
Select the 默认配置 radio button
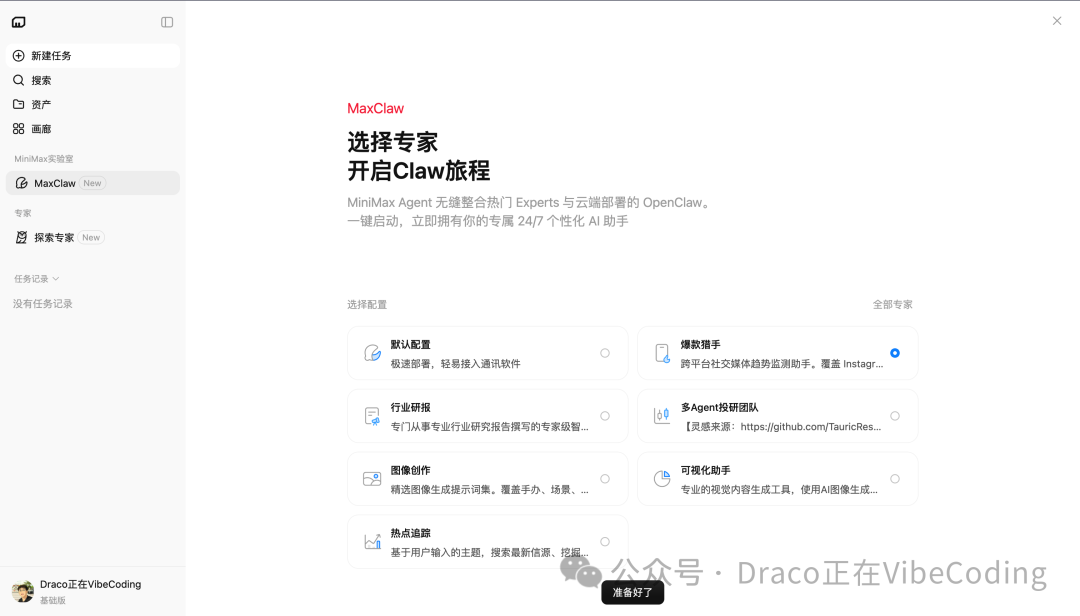604,352
